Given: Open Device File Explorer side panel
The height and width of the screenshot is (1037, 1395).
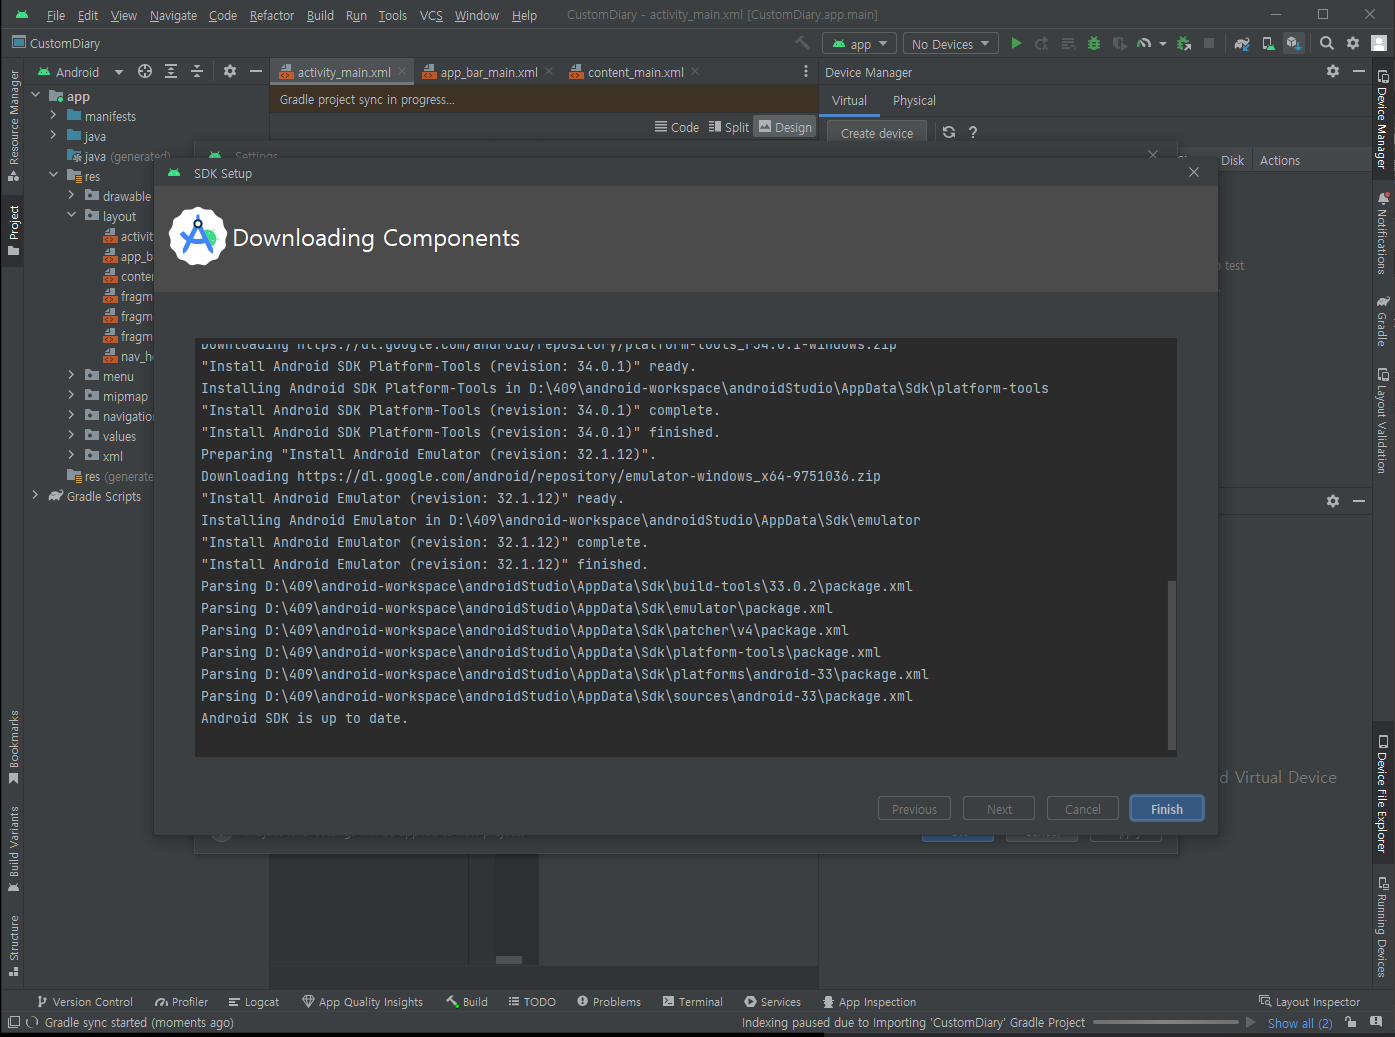Looking at the screenshot, I should pyautogui.click(x=1383, y=794).
